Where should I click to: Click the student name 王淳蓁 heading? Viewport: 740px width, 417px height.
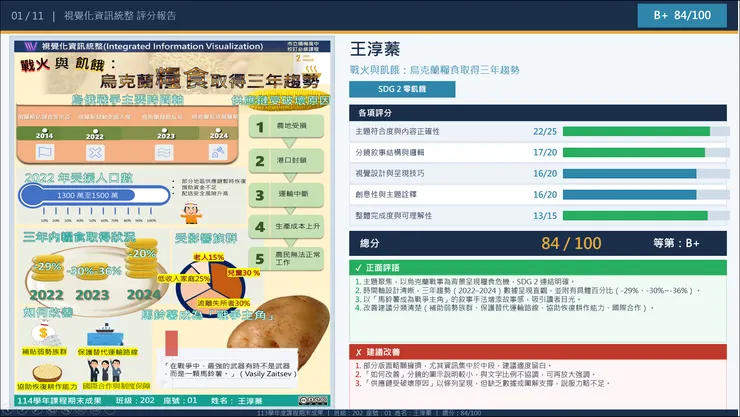[x=375, y=49]
